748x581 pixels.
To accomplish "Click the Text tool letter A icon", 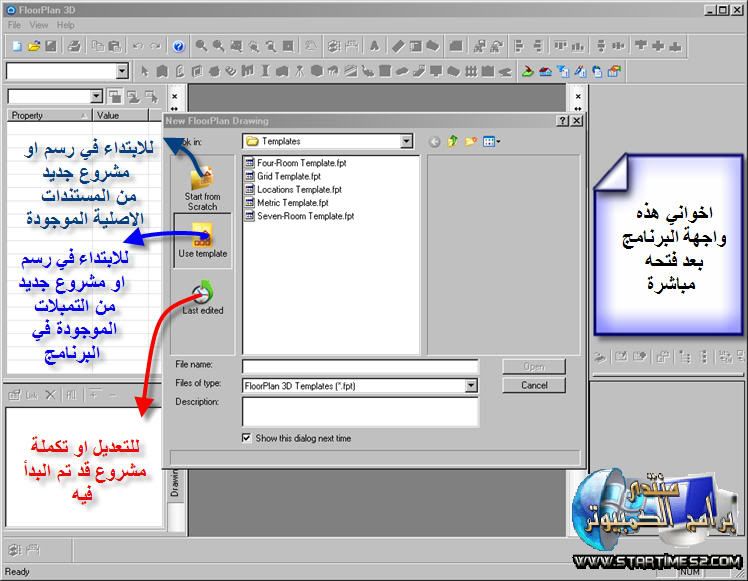I will click(374, 46).
